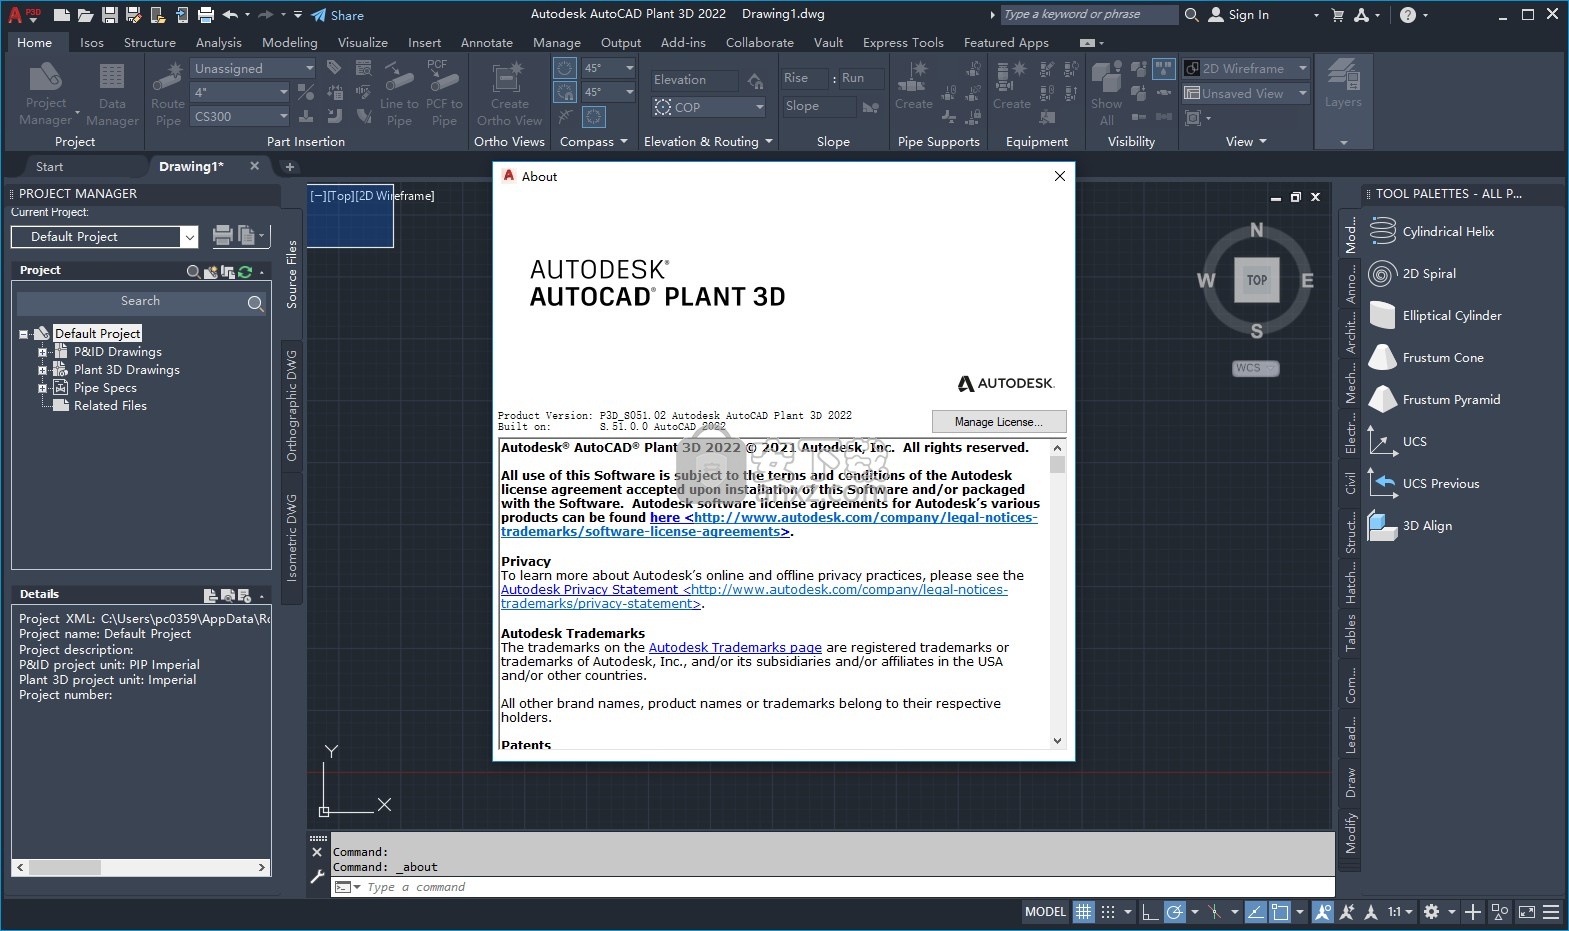Screen dimensions: 1569x931
Task: Select the Elliptical Cylinder tool palette item
Action: coord(1435,315)
